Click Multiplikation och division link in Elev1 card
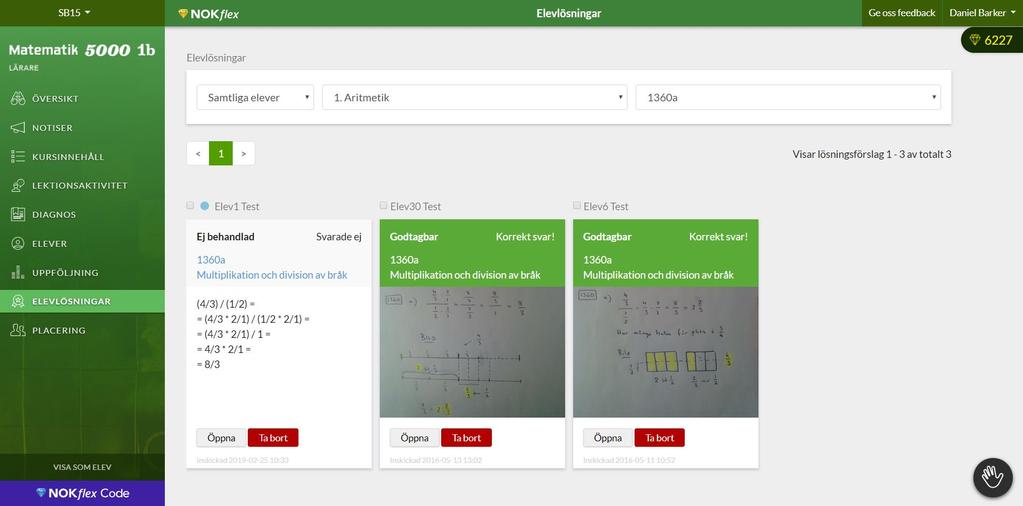Viewport: 1023px width, 506px height. (x=272, y=275)
